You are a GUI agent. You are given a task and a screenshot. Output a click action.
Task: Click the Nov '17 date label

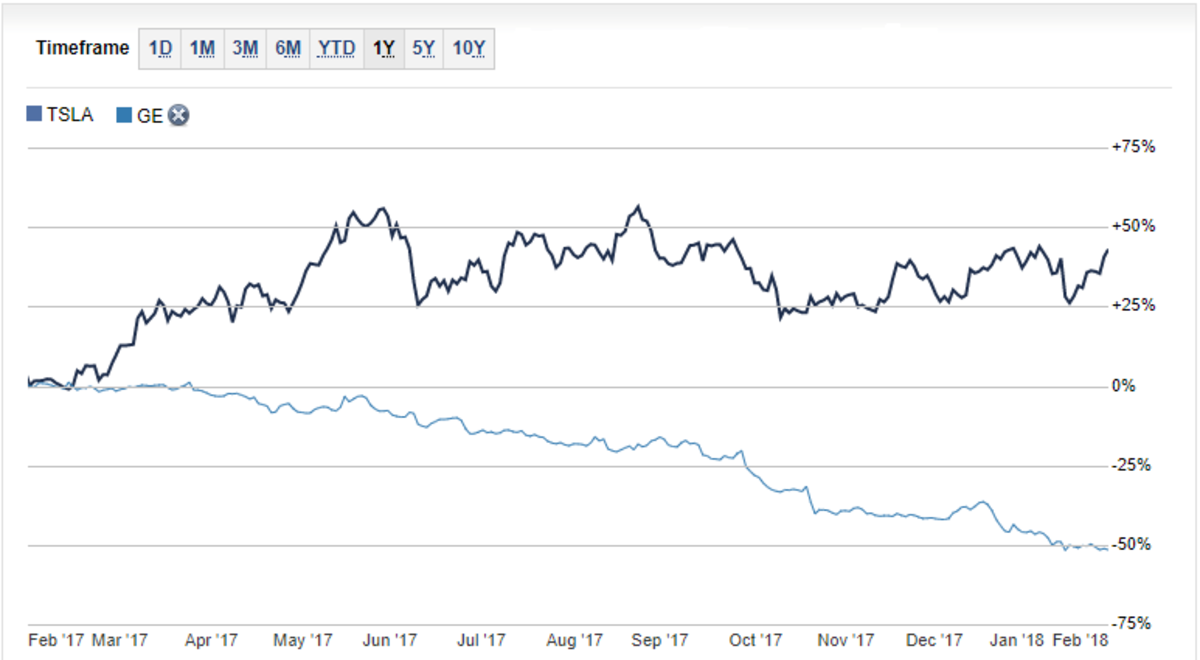[848, 639]
